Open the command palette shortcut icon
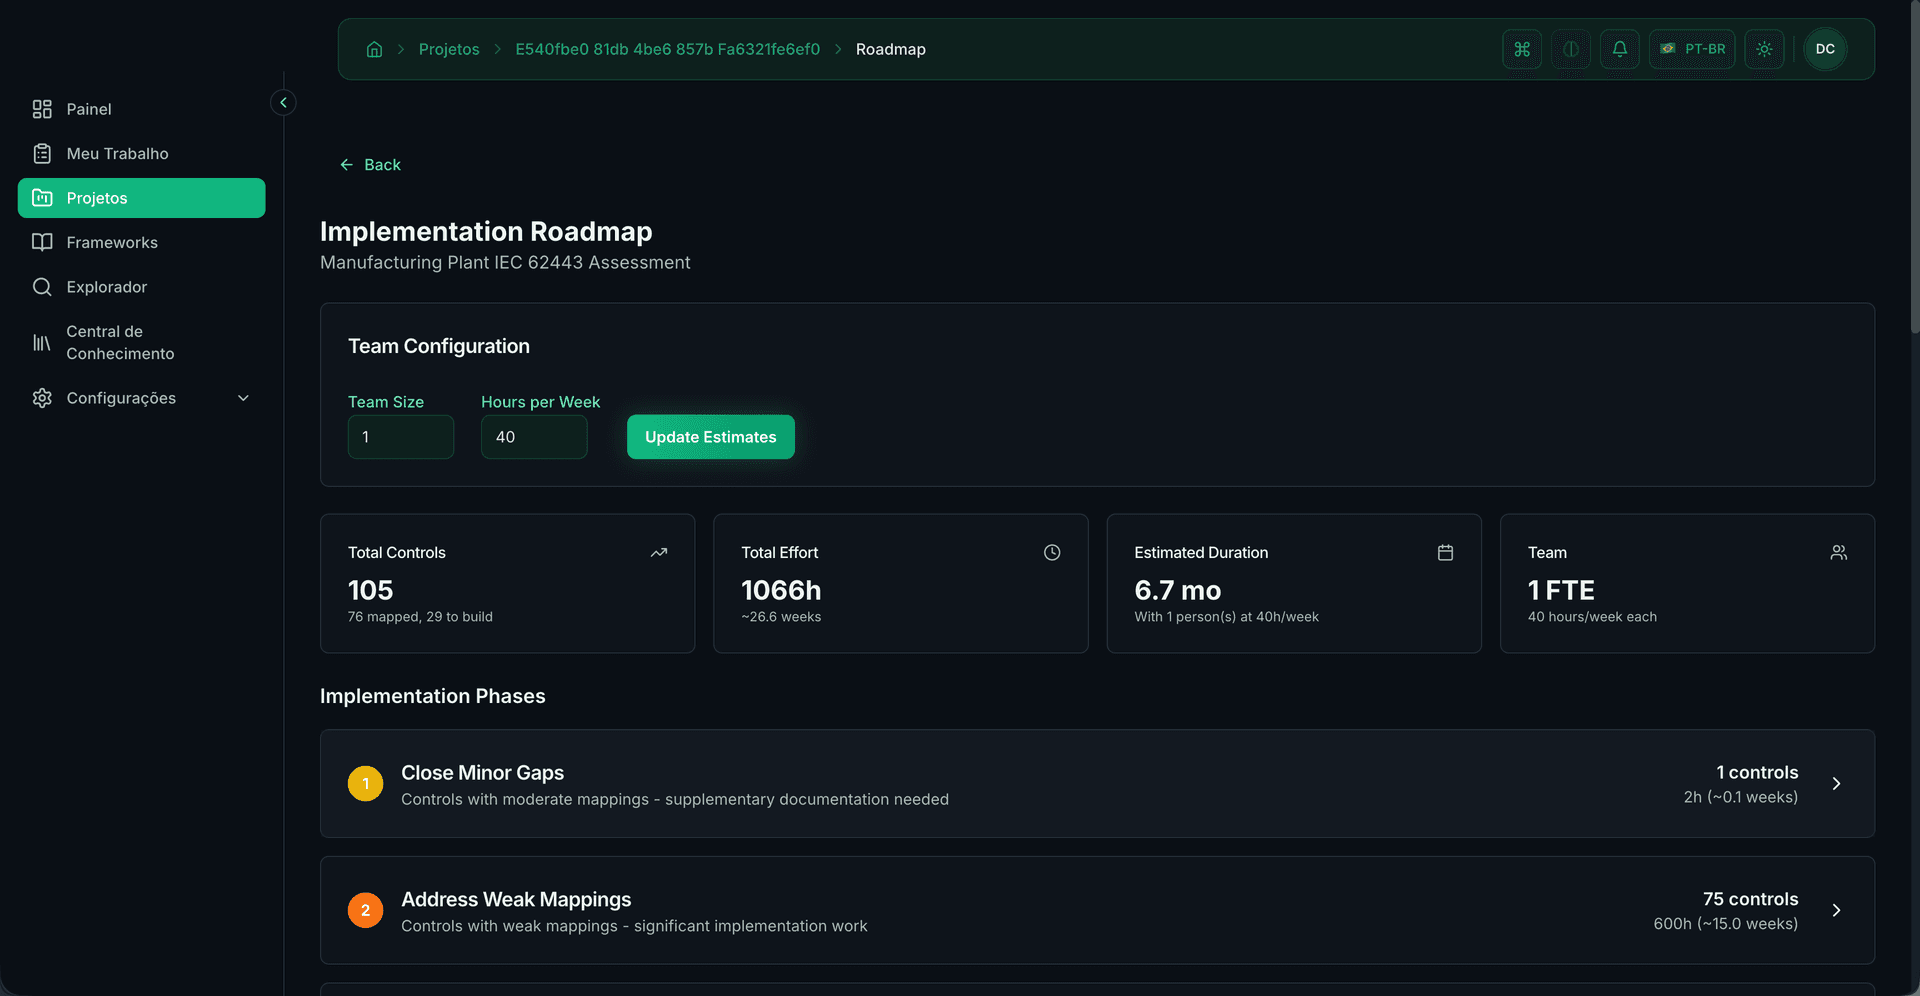 point(1521,49)
